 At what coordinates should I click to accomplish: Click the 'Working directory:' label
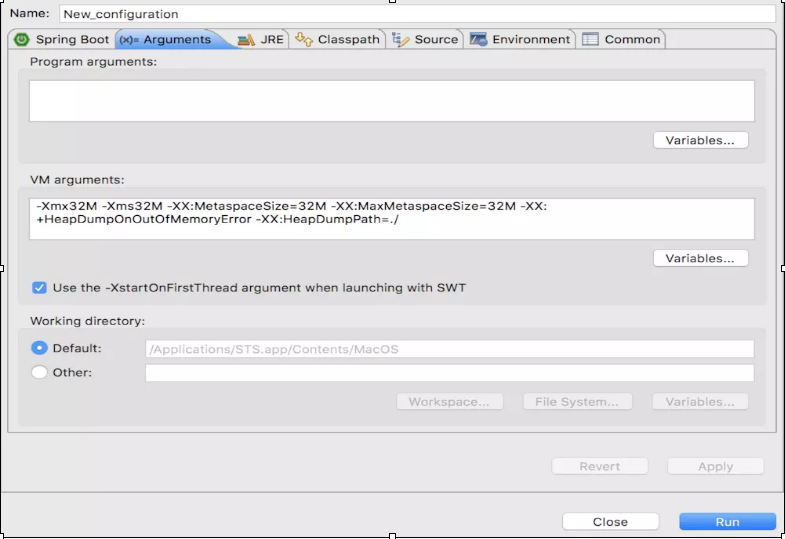tap(88, 321)
